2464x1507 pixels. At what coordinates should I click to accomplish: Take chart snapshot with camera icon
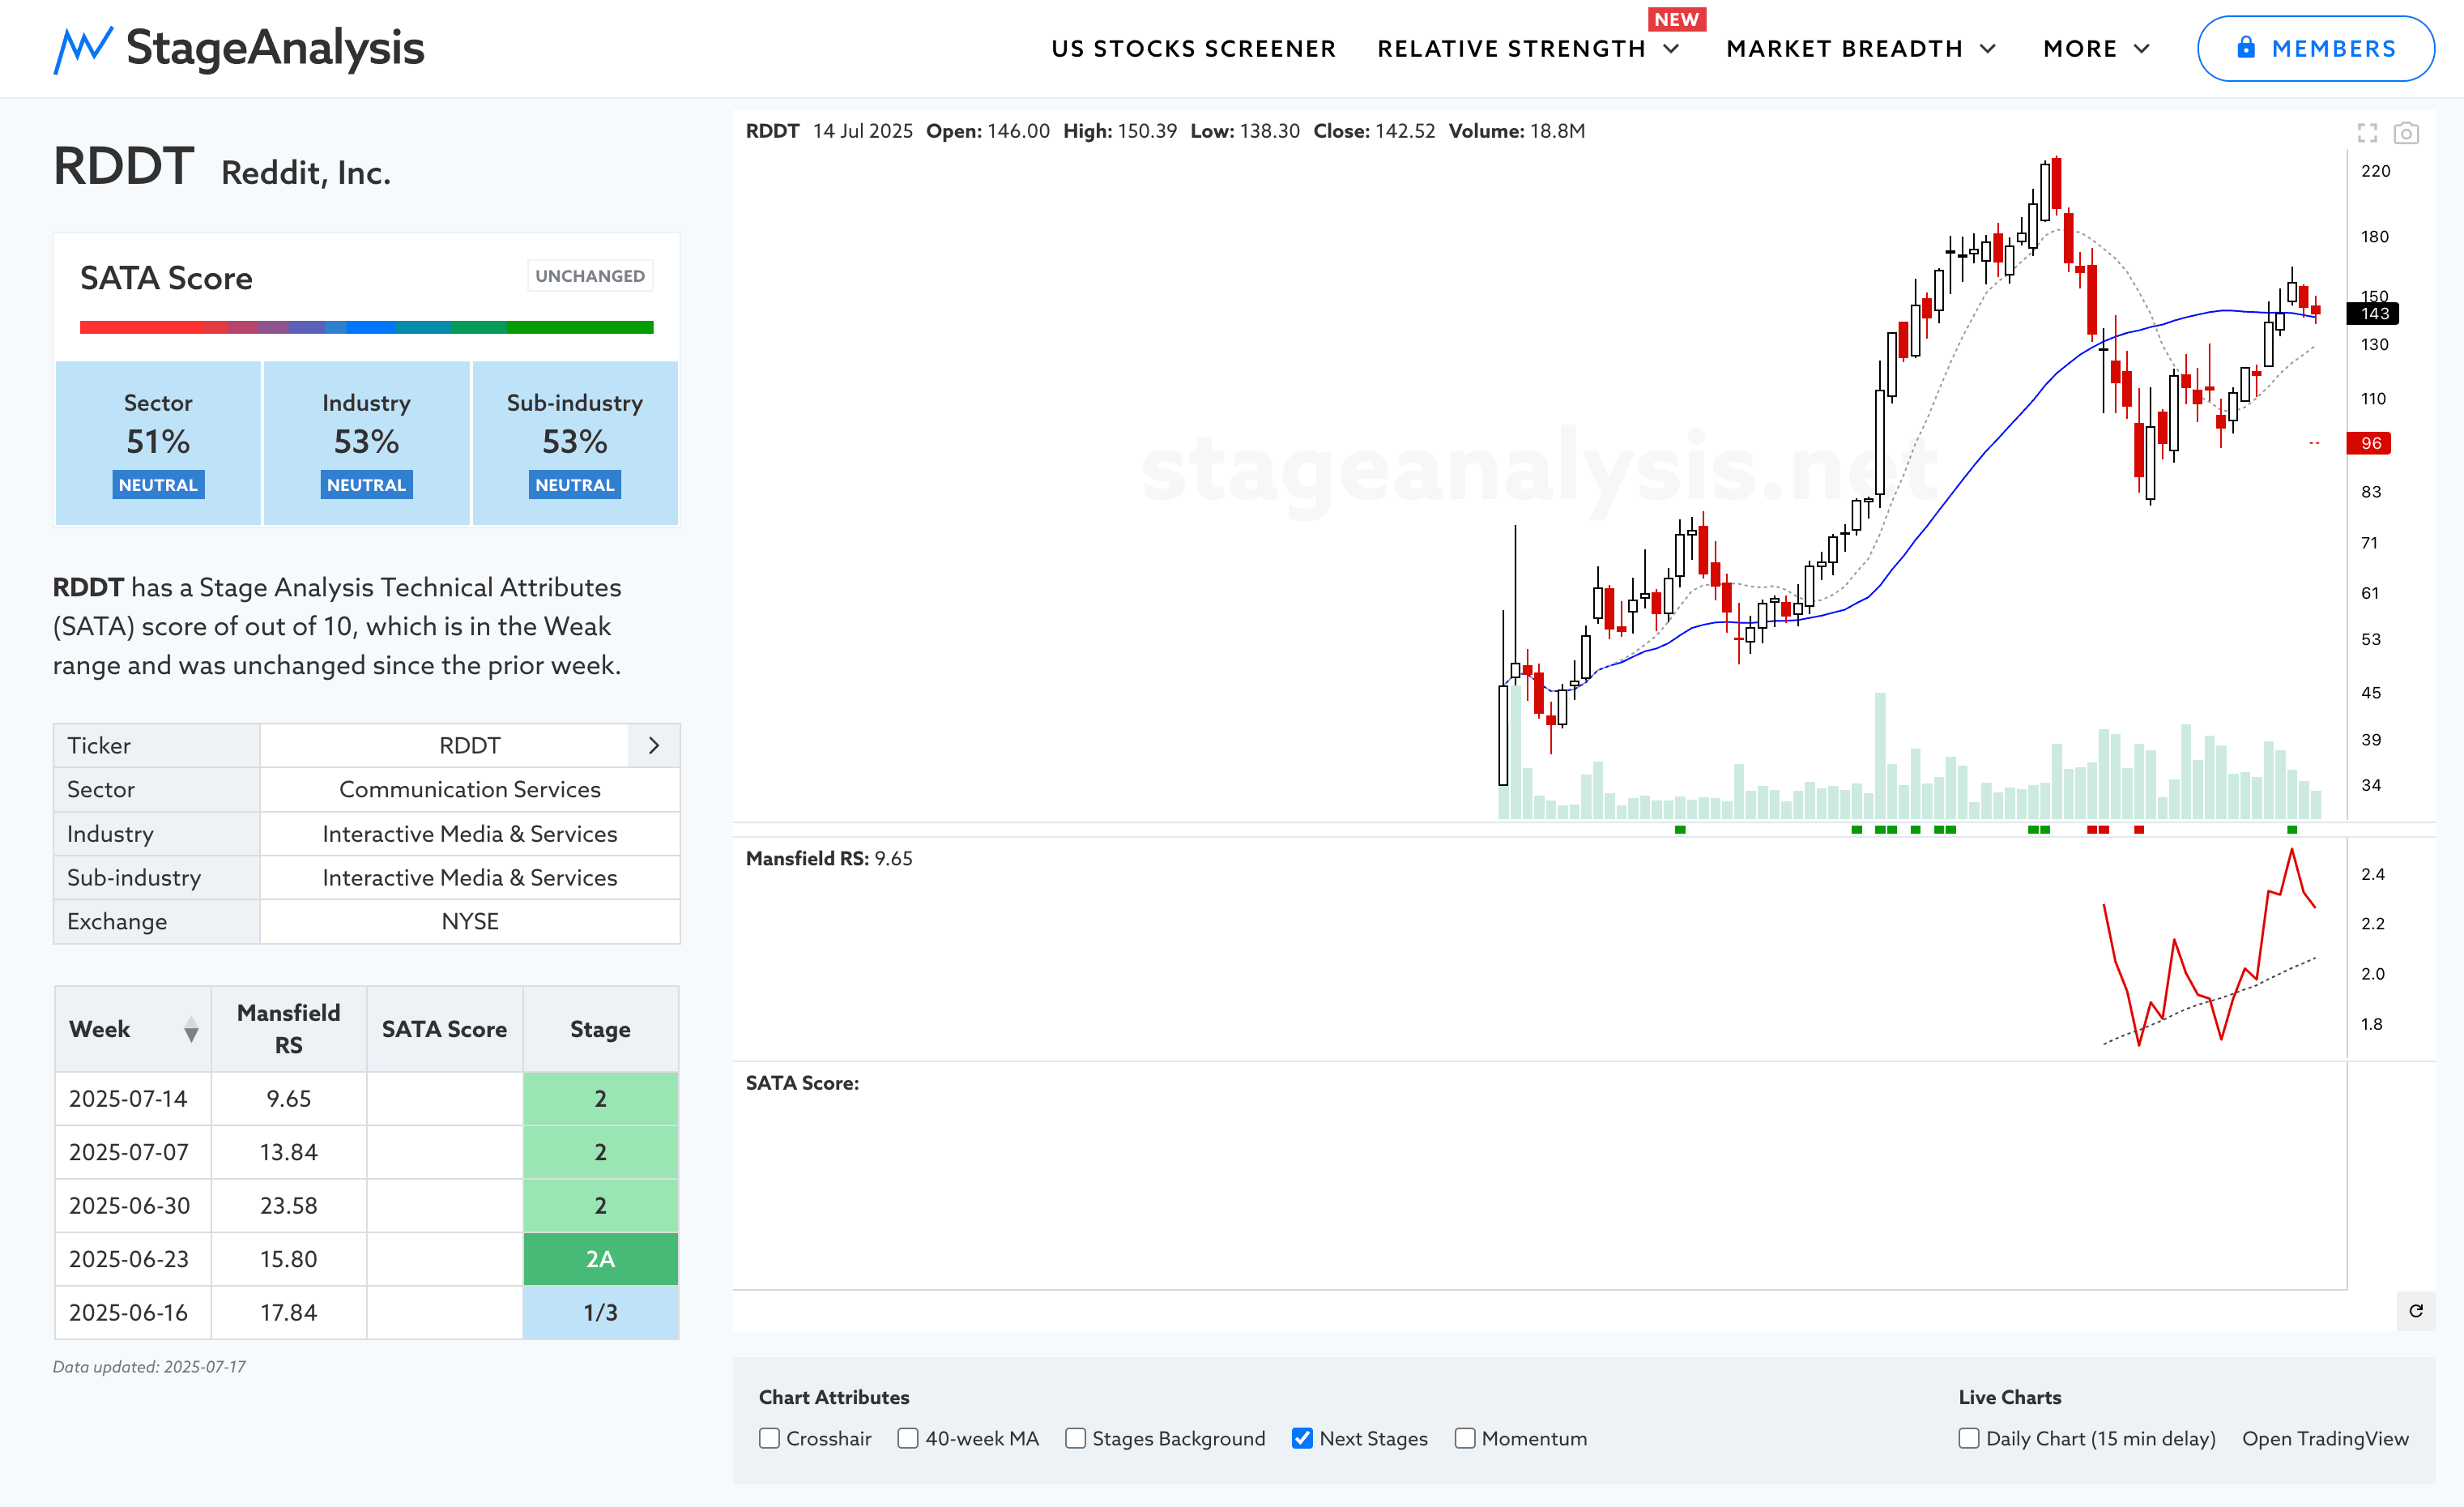tap(2406, 132)
